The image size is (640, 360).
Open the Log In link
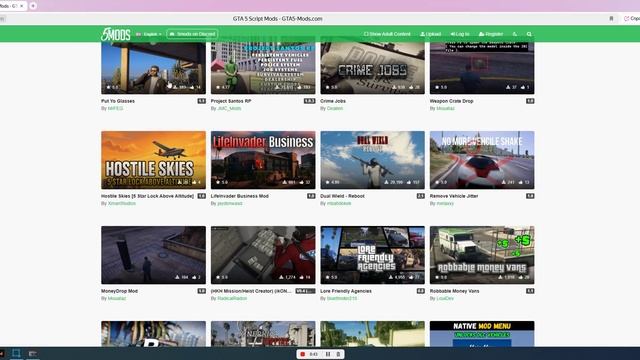point(460,34)
